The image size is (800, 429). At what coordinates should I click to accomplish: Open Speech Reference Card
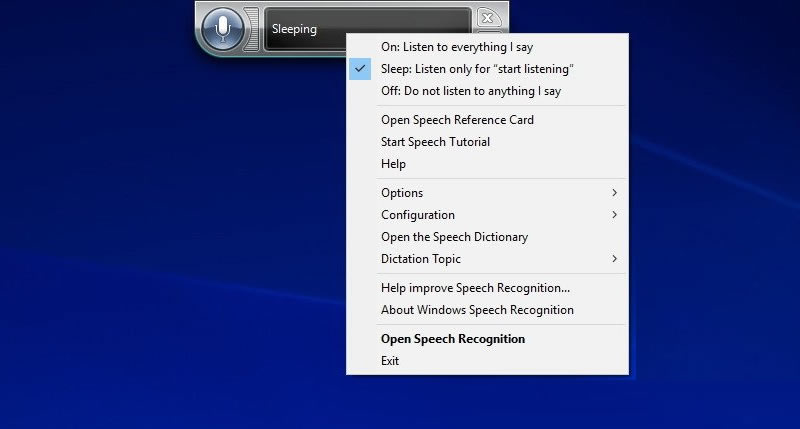pyautogui.click(x=487, y=120)
